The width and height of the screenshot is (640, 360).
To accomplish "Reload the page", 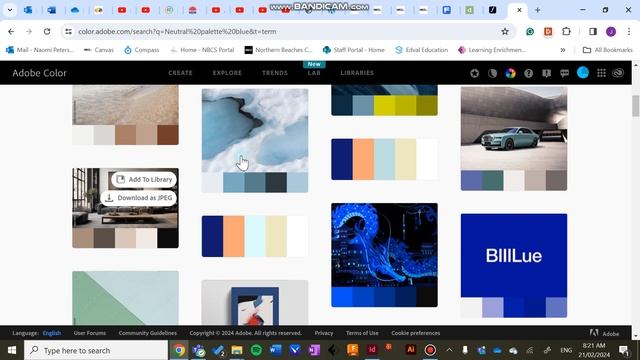I will 47,31.
